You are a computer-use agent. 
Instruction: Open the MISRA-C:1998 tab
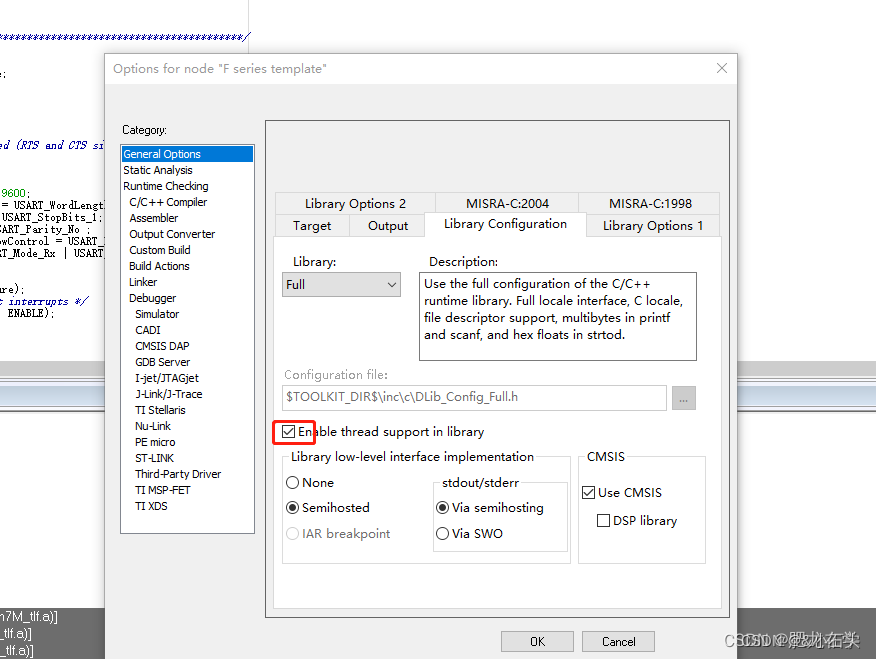pos(650,204)
